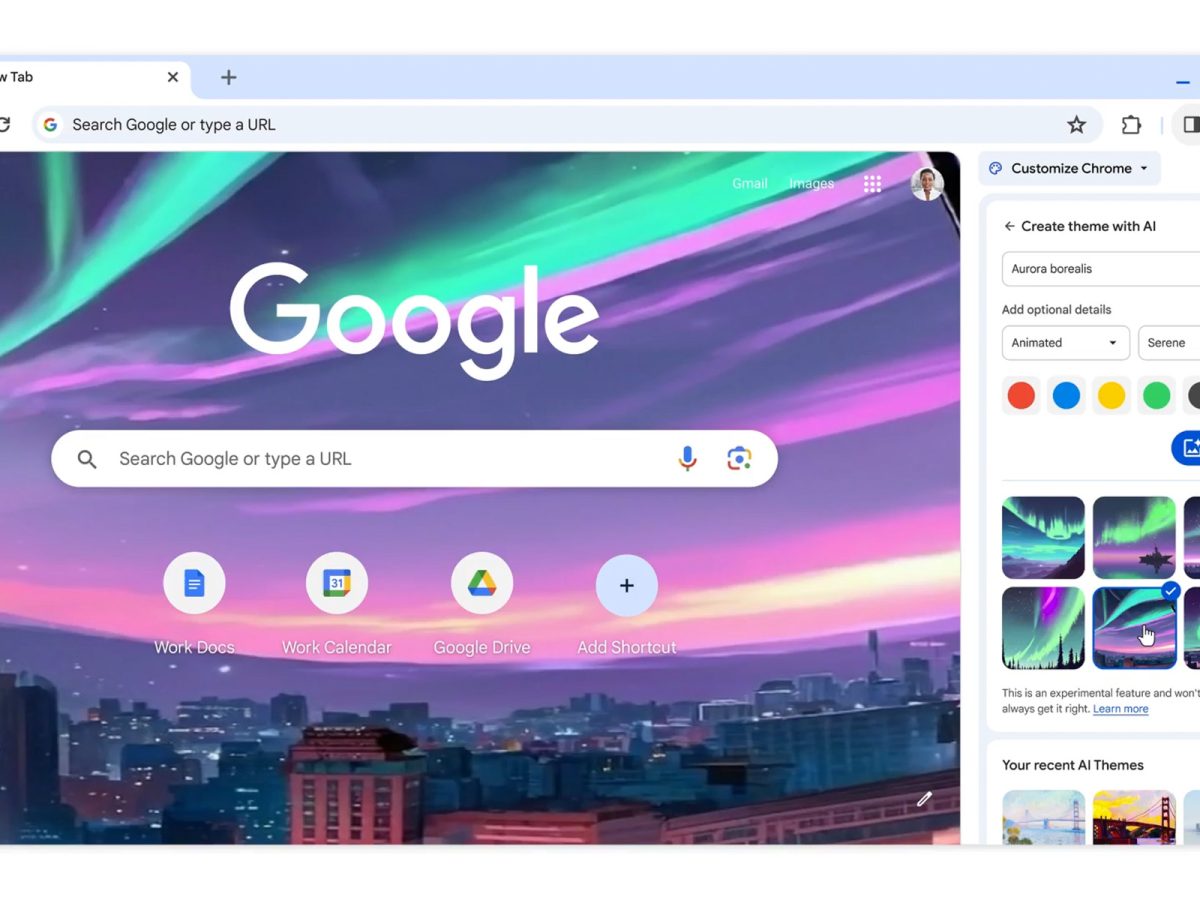The image size is (1200, 900).
Task: Choose aurora with floating island thumbnail
Action: [1134, 538]
